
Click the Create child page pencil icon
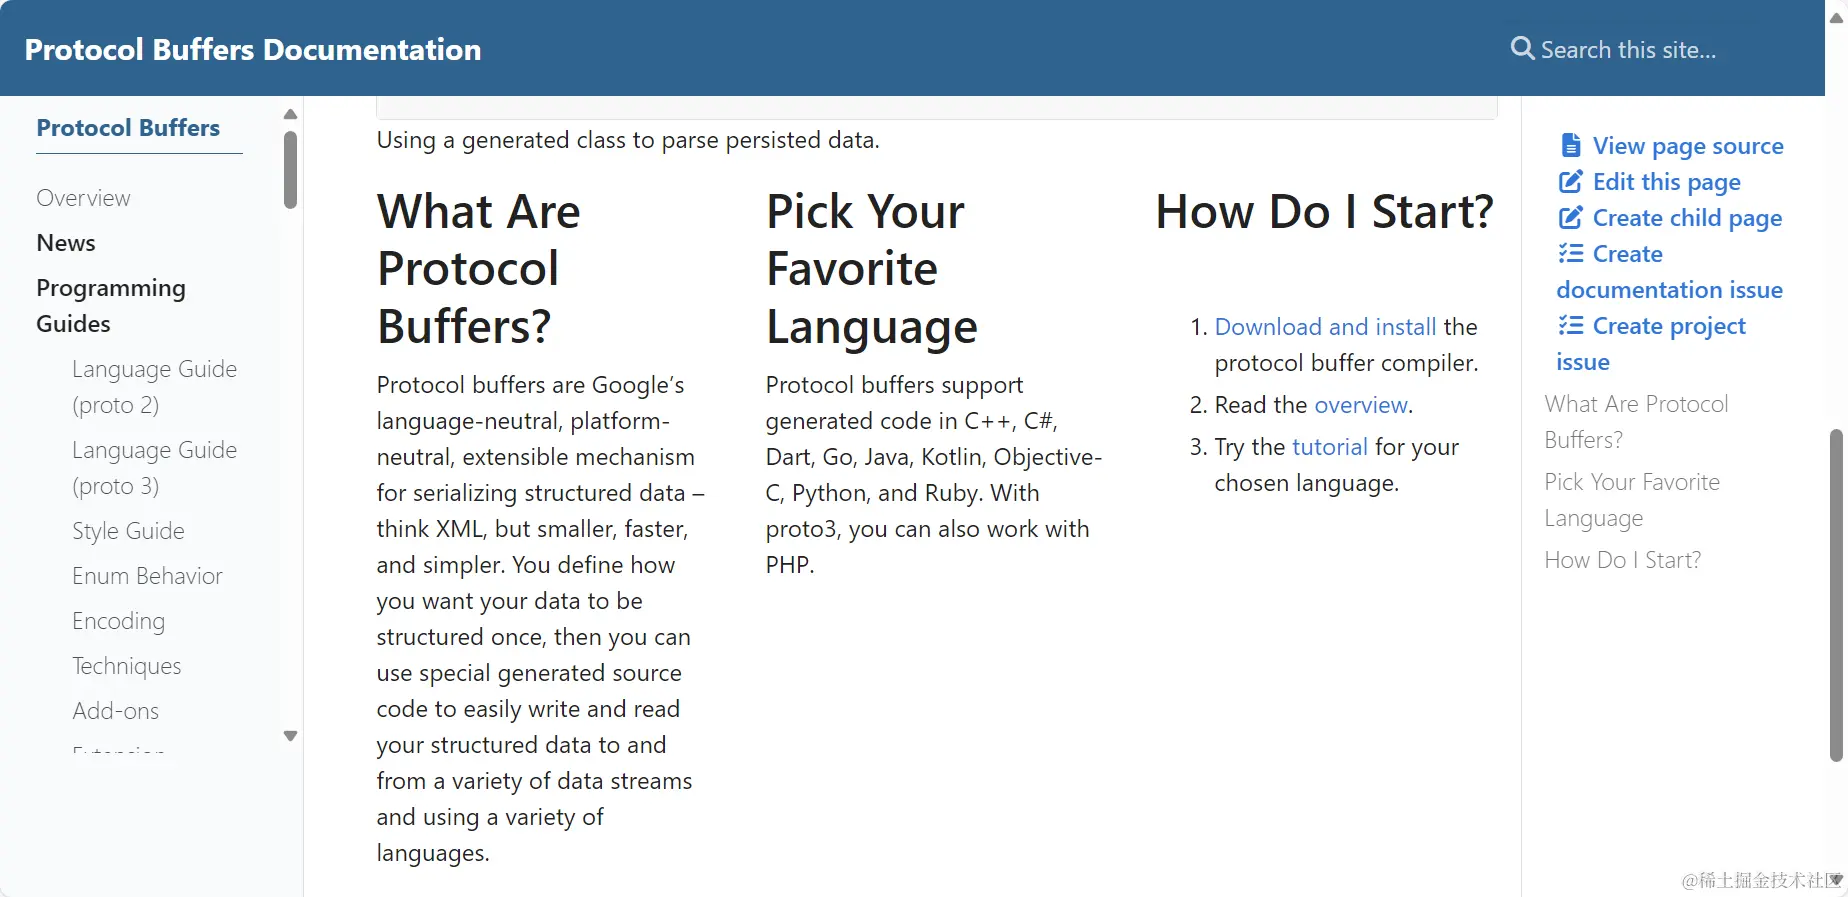point(1571,218)
